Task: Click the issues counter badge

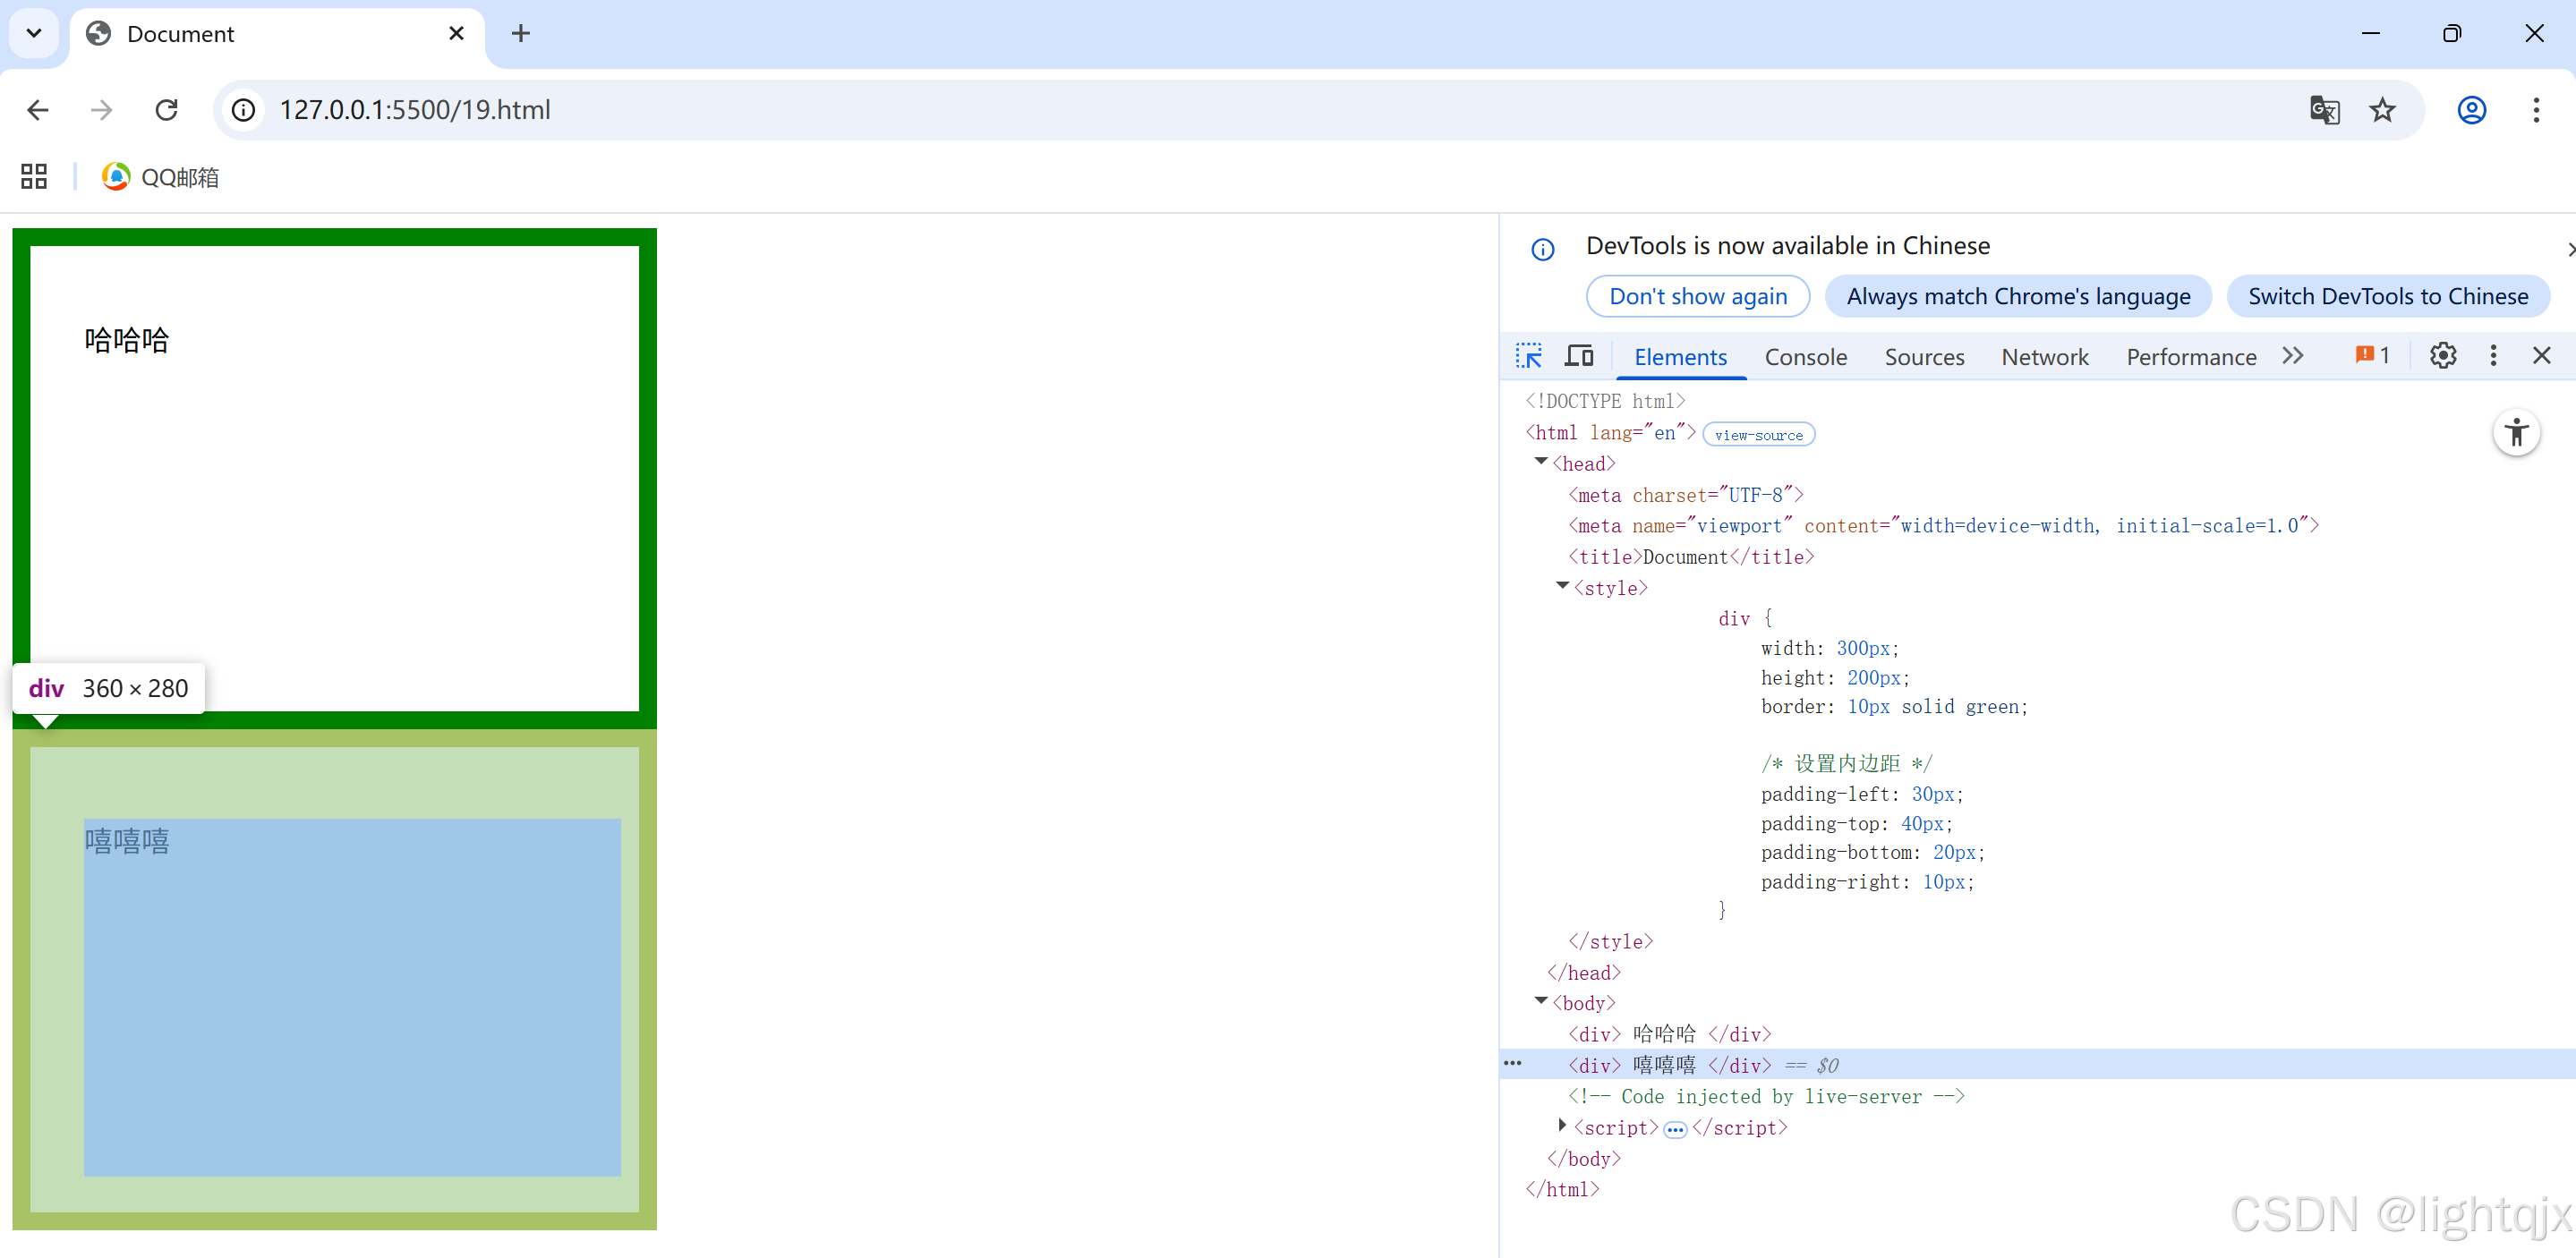Action: [x=2372, y=356]
